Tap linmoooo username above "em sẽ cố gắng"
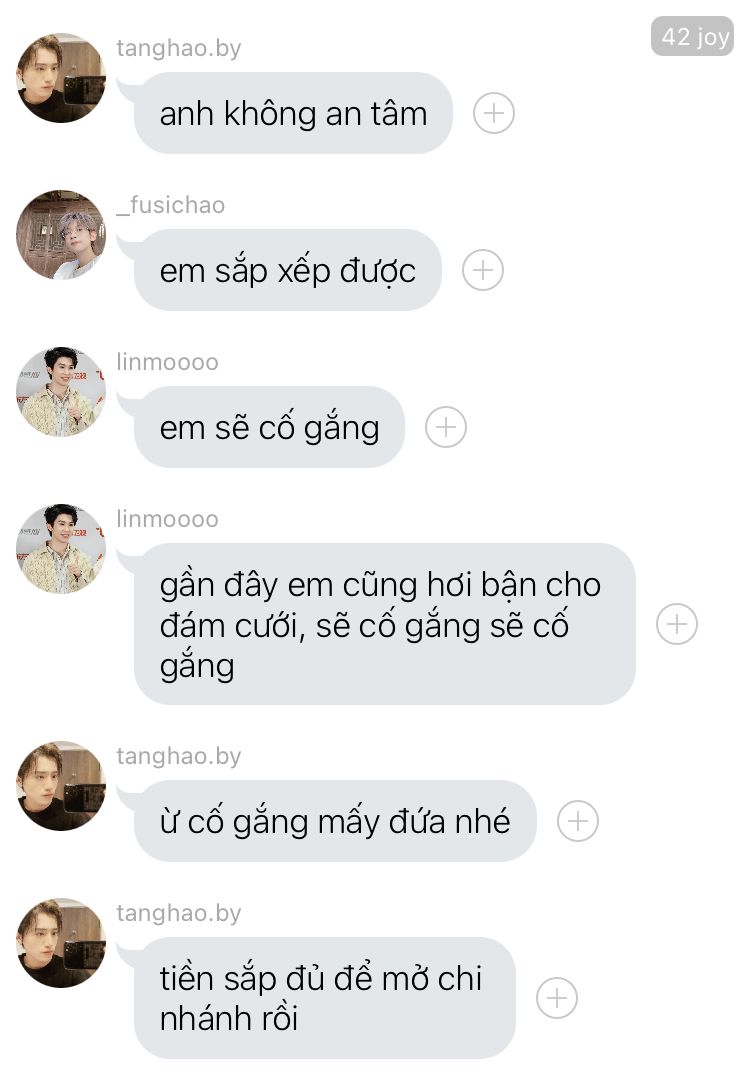750x1084 pixels. pos(167,362)
